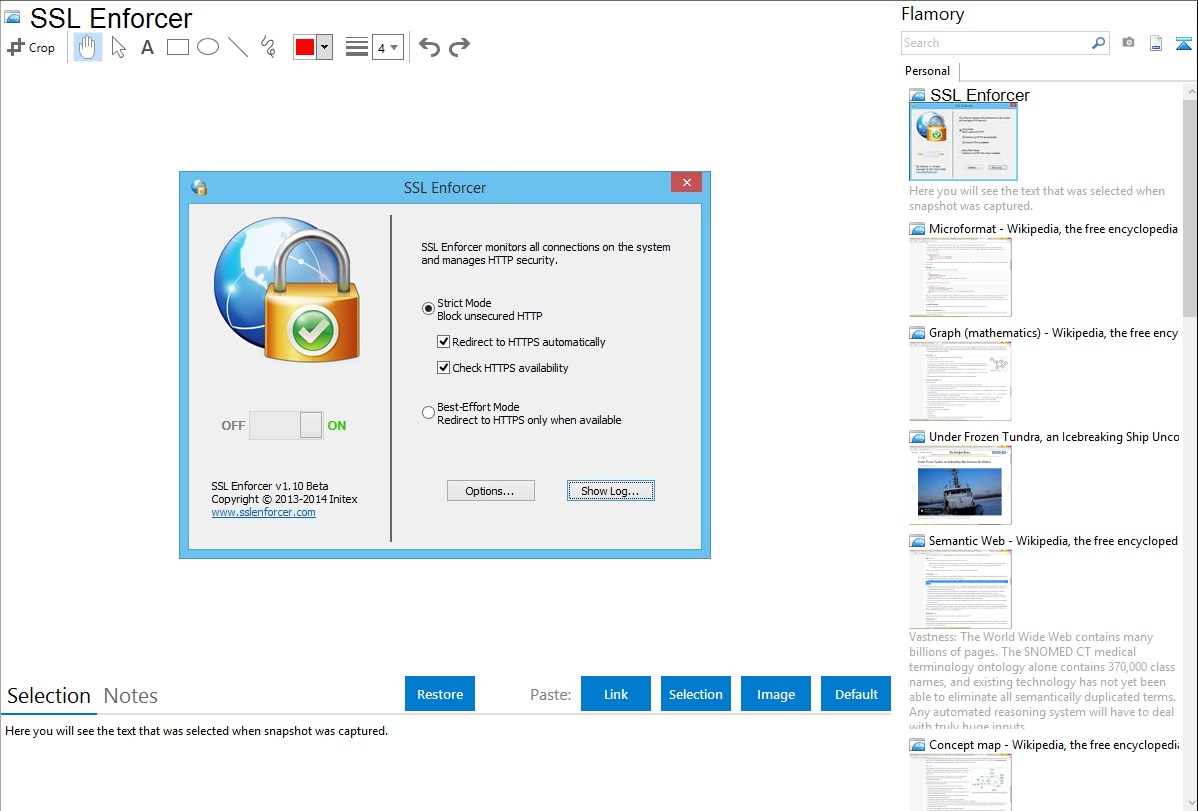Switch to the Notes tab

coord(131,696)
